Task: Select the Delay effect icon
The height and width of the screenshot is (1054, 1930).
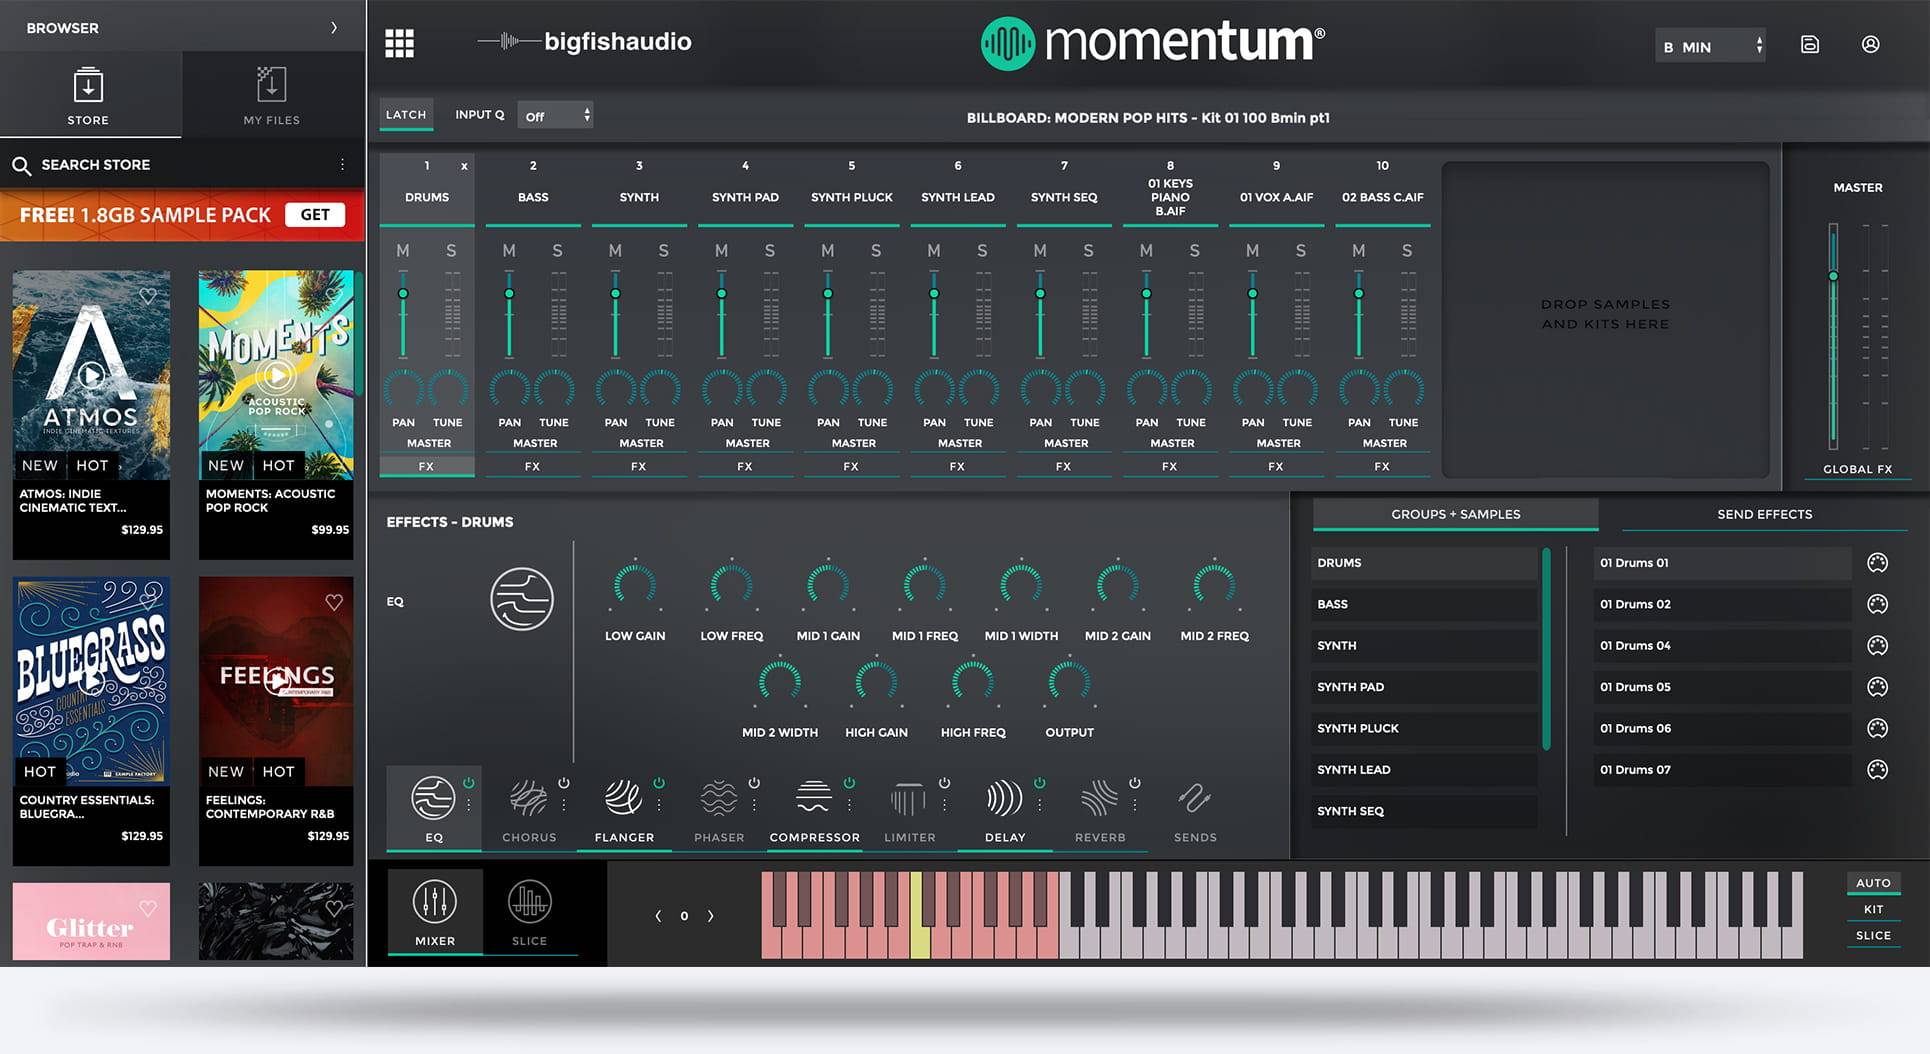Action: pos(1004,799)
